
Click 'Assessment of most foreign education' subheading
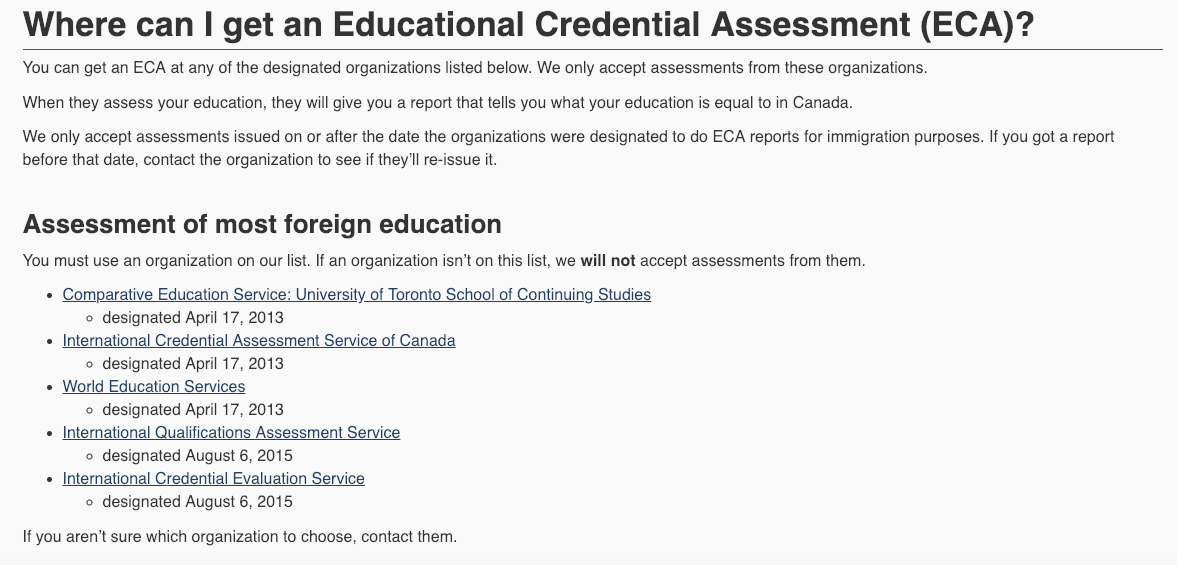(262, 224)
